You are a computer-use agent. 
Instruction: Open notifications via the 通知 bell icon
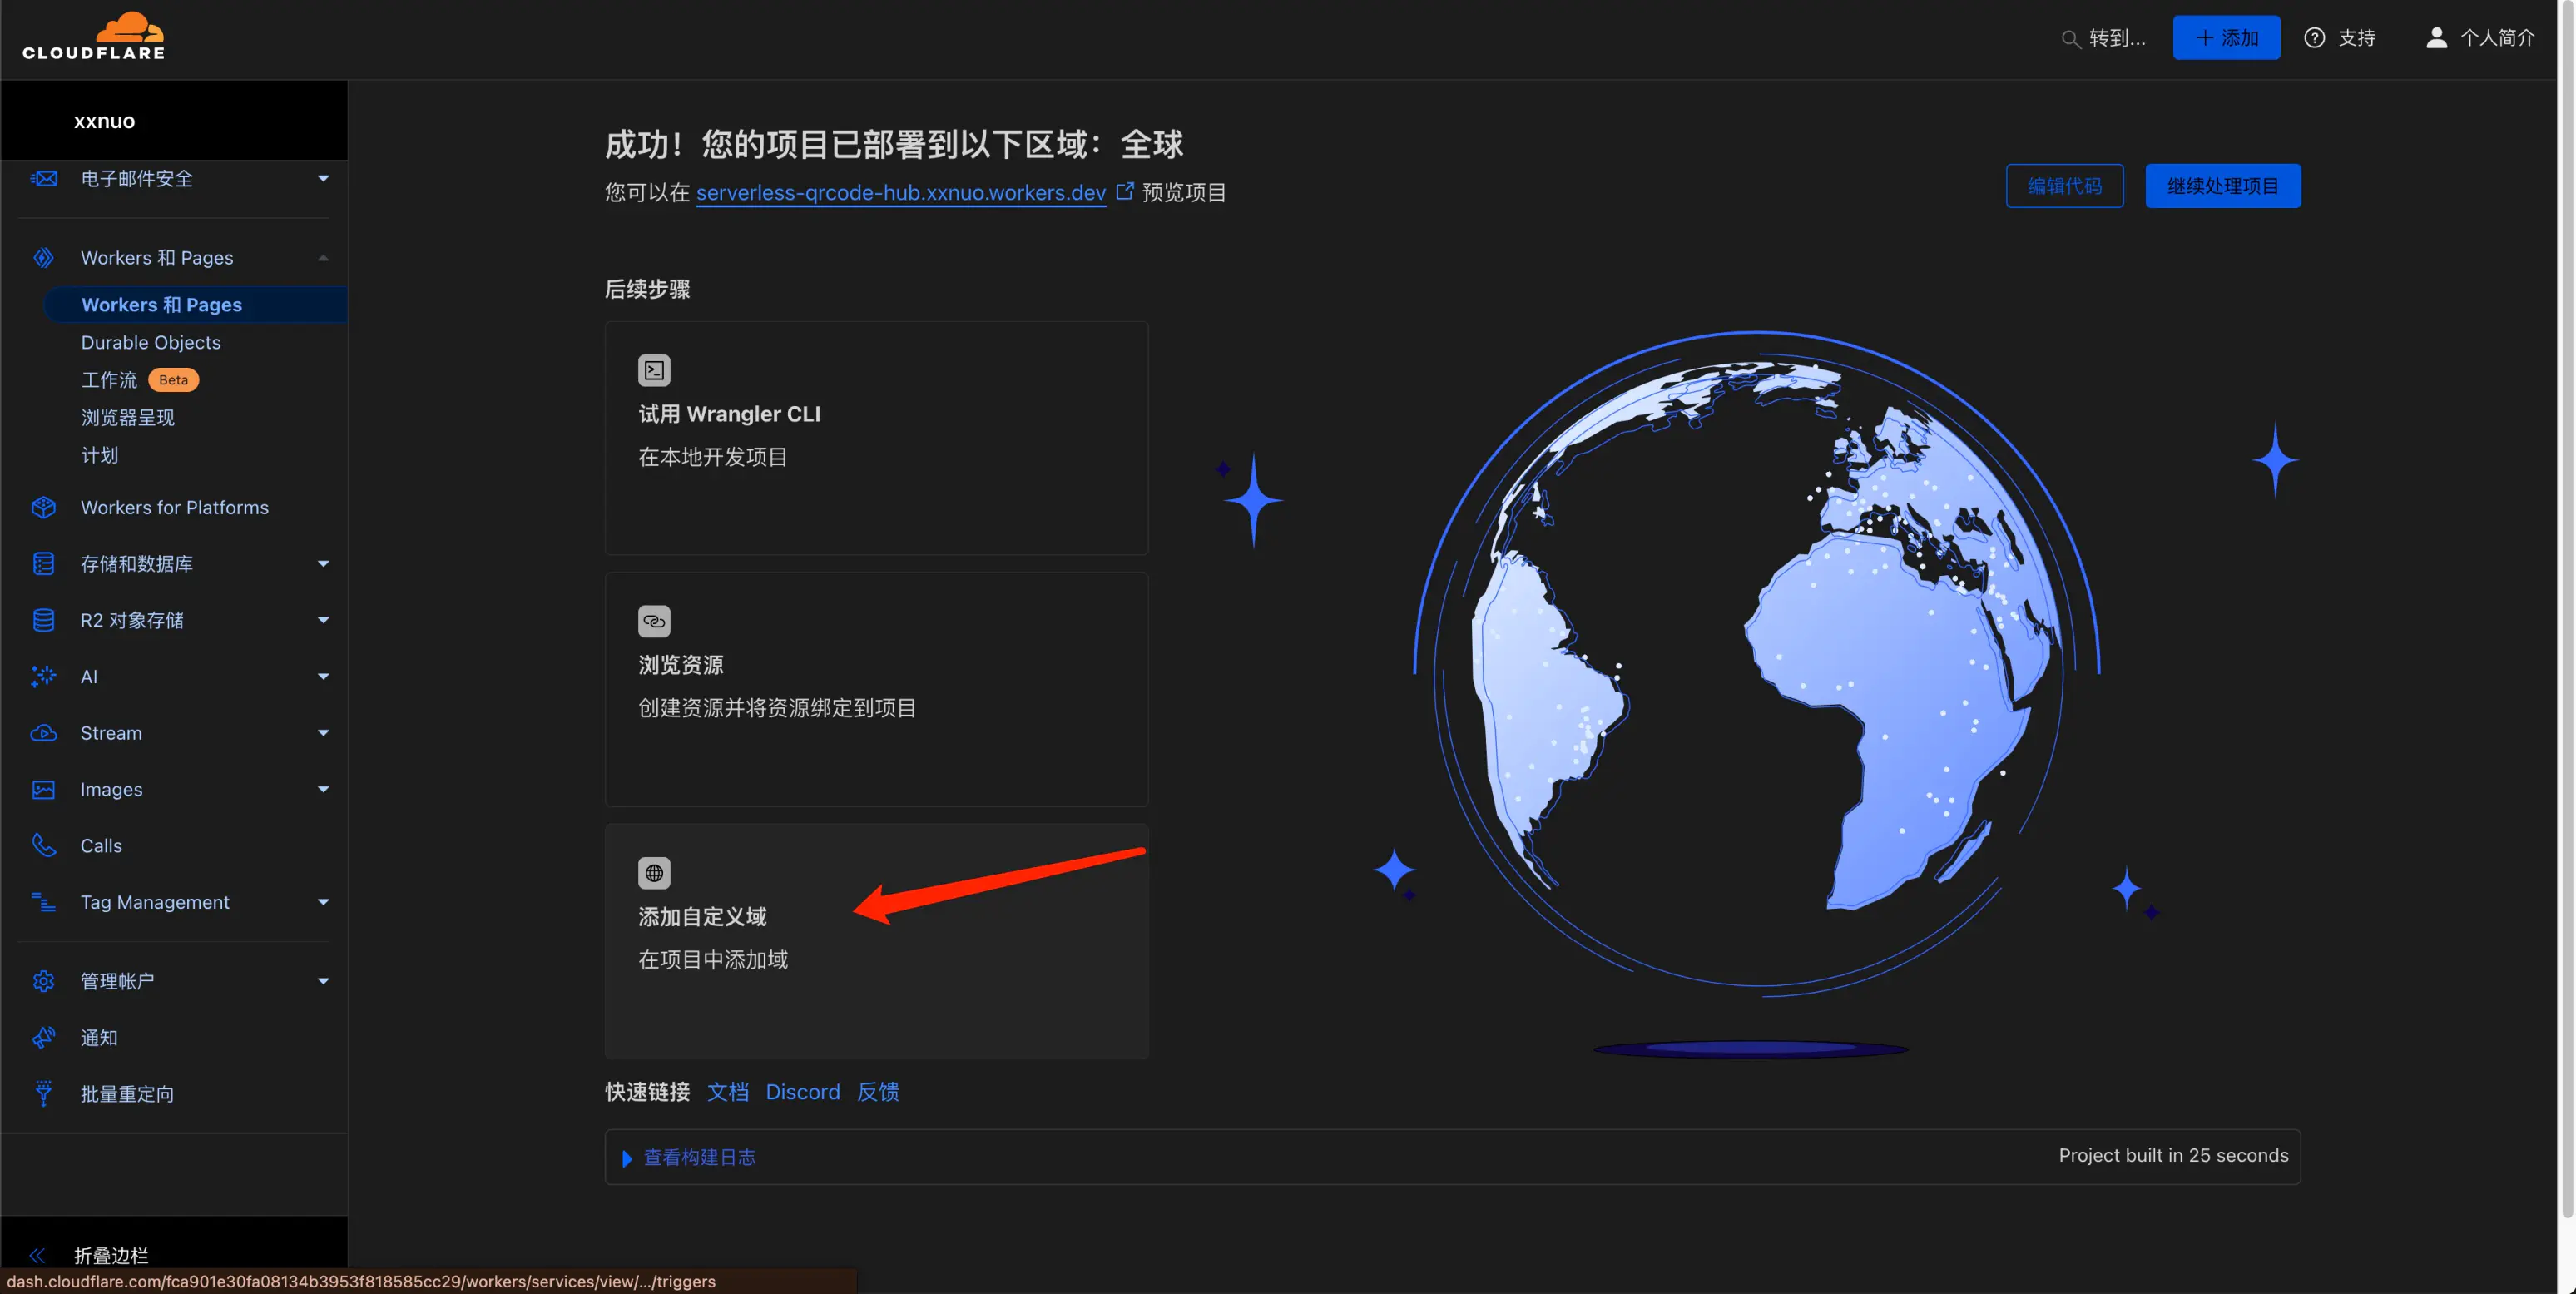pos(44,1037)
